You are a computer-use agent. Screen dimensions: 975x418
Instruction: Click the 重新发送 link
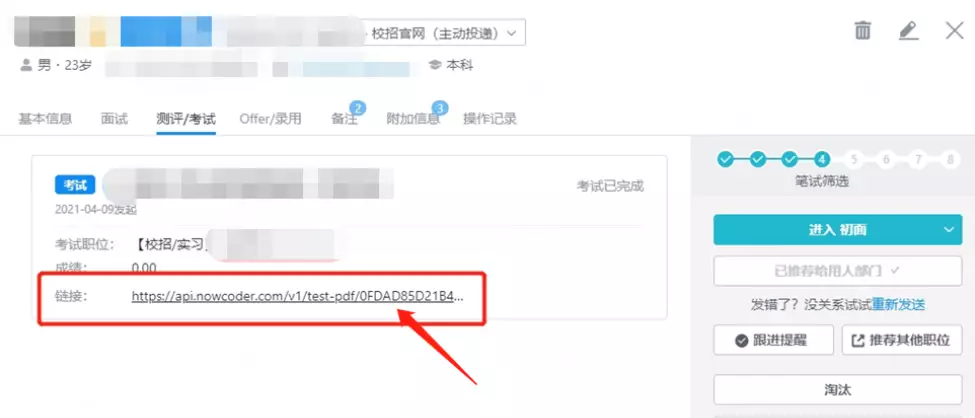click(x=898, y=305)
